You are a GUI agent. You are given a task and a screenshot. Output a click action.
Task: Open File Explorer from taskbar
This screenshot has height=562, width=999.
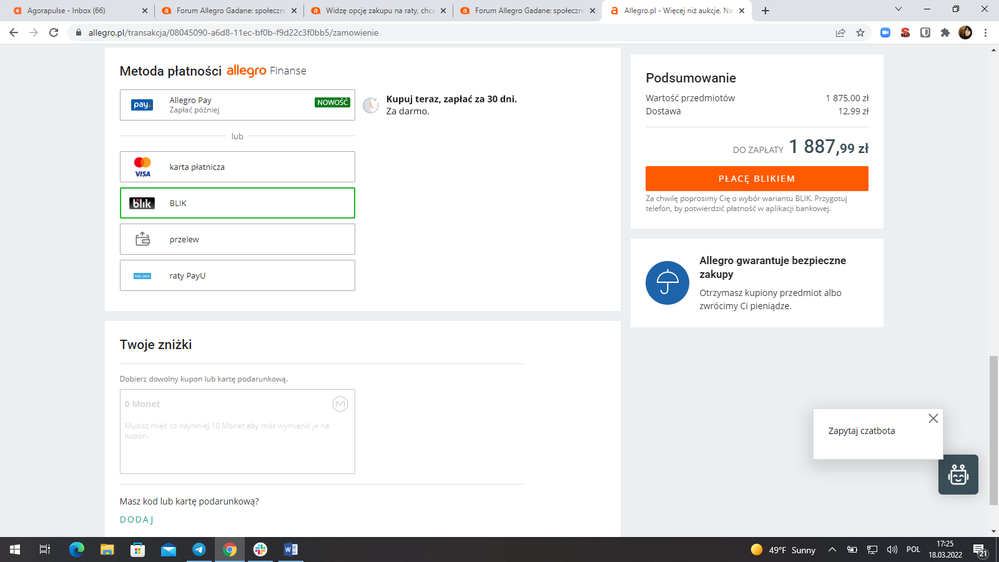click(107, 549)
